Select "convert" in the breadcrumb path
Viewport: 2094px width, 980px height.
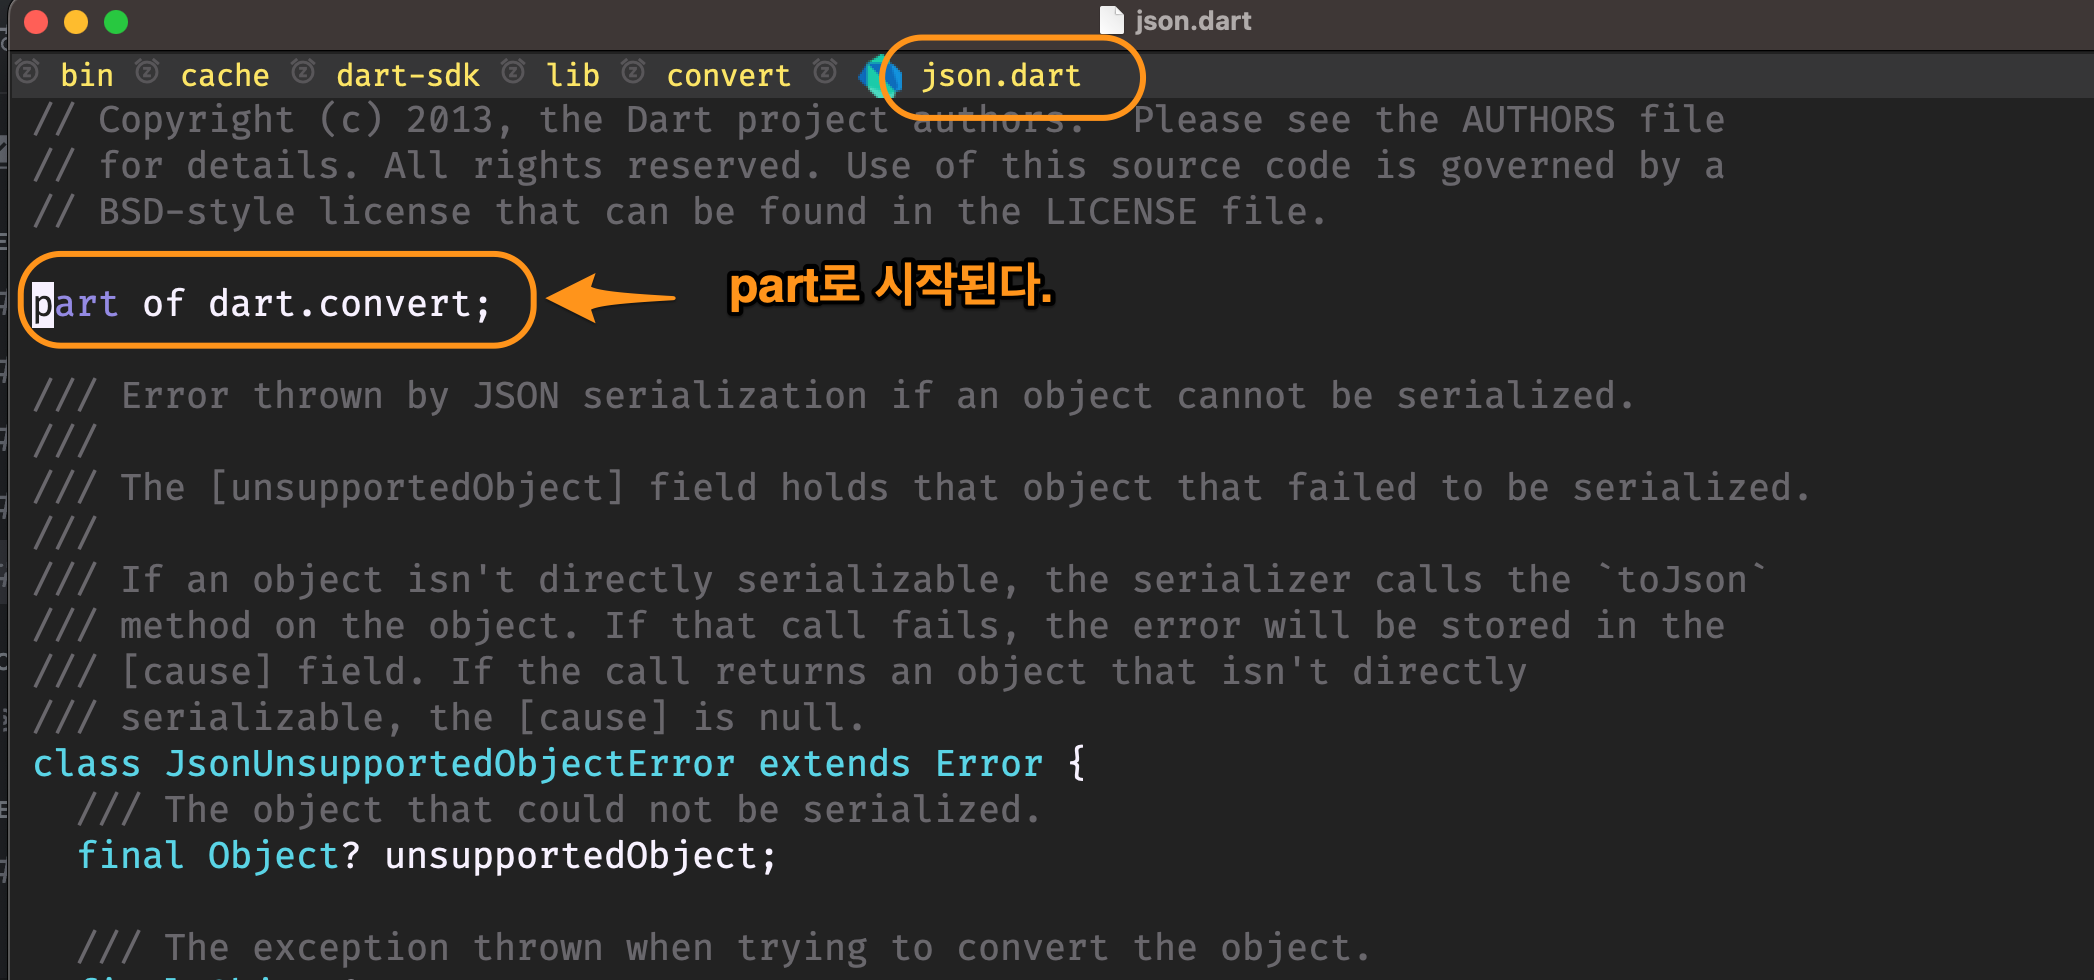(x=728, y=74)
